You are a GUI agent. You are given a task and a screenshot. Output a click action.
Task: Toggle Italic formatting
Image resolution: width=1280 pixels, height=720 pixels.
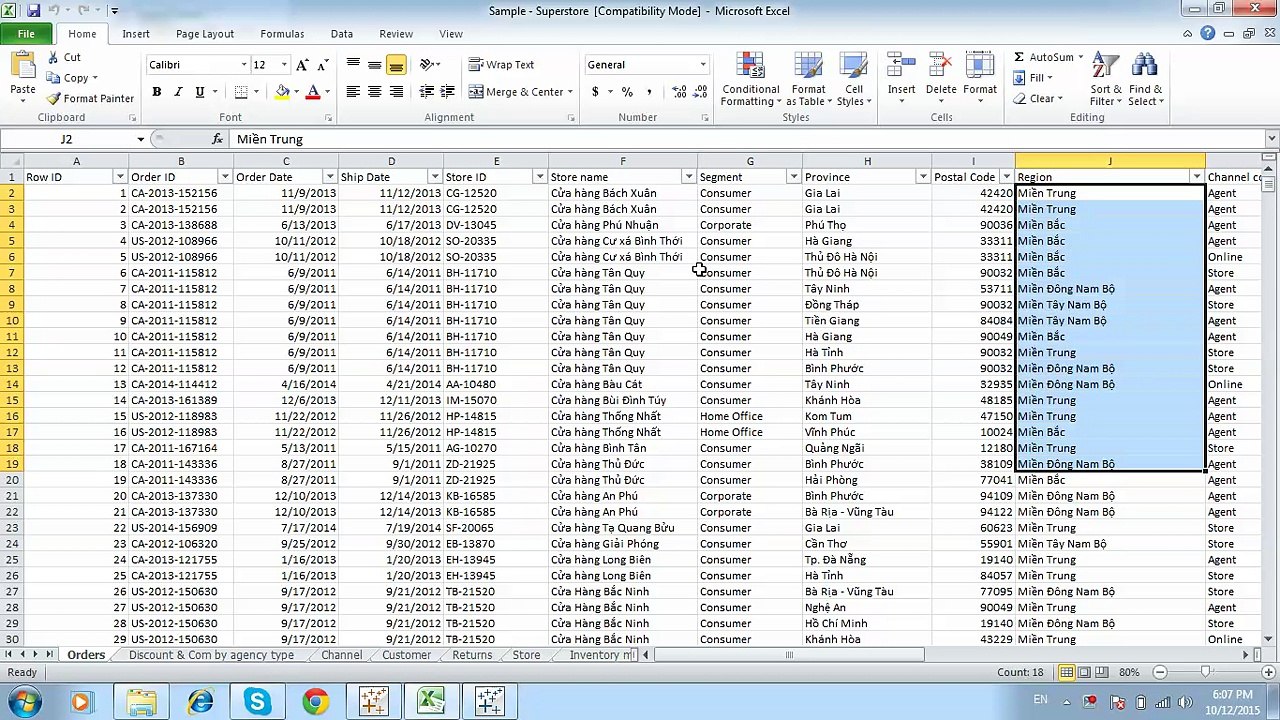coord(178,92)
